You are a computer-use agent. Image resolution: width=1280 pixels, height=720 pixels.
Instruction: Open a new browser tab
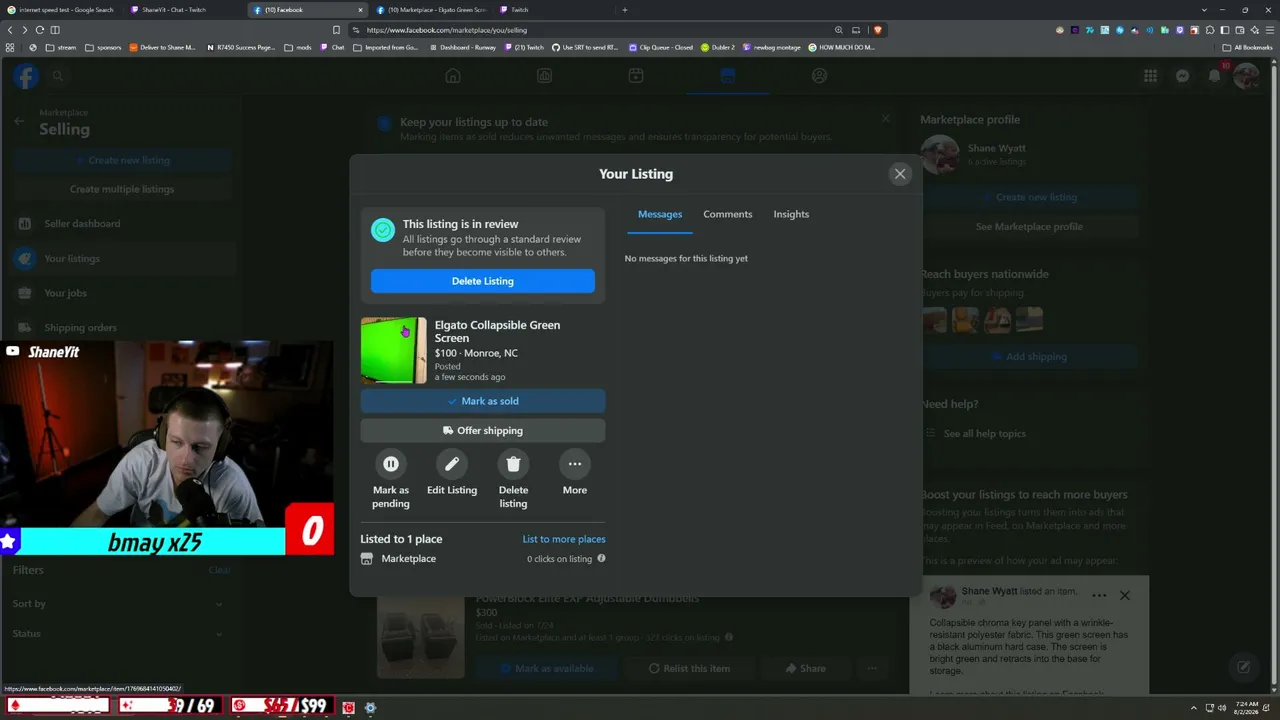(625, 10)
